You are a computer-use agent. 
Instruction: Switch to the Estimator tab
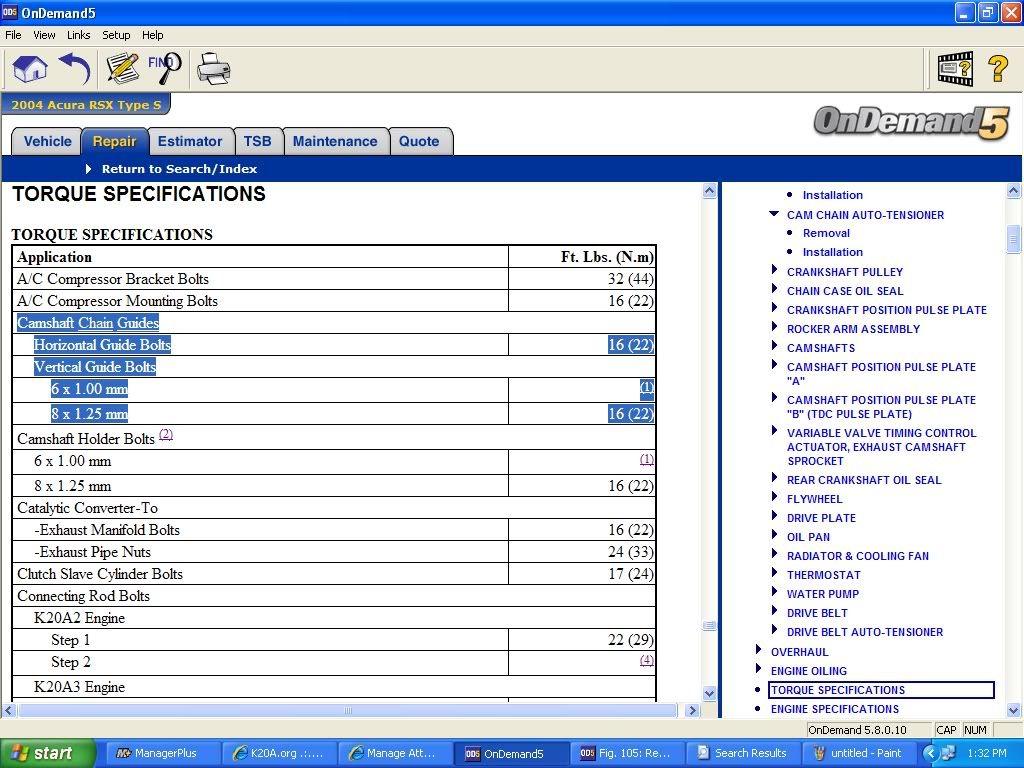tap(190, 141)
